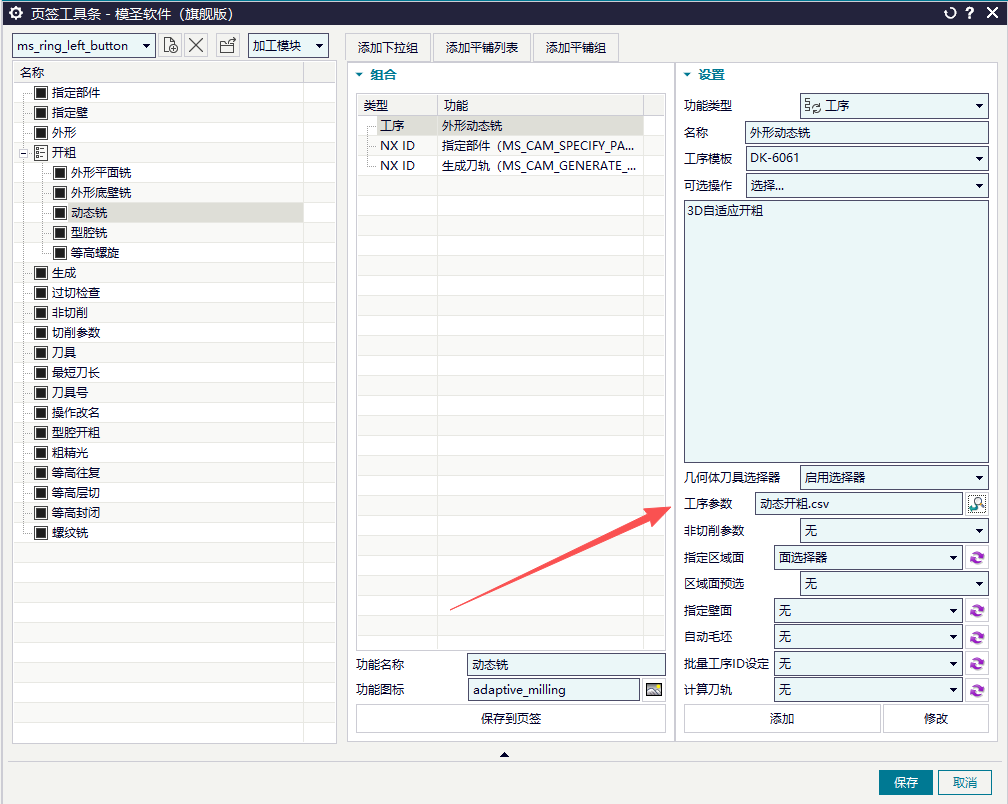
Task: Click the square icon of 螺纹铣
Action: (41, 533)
